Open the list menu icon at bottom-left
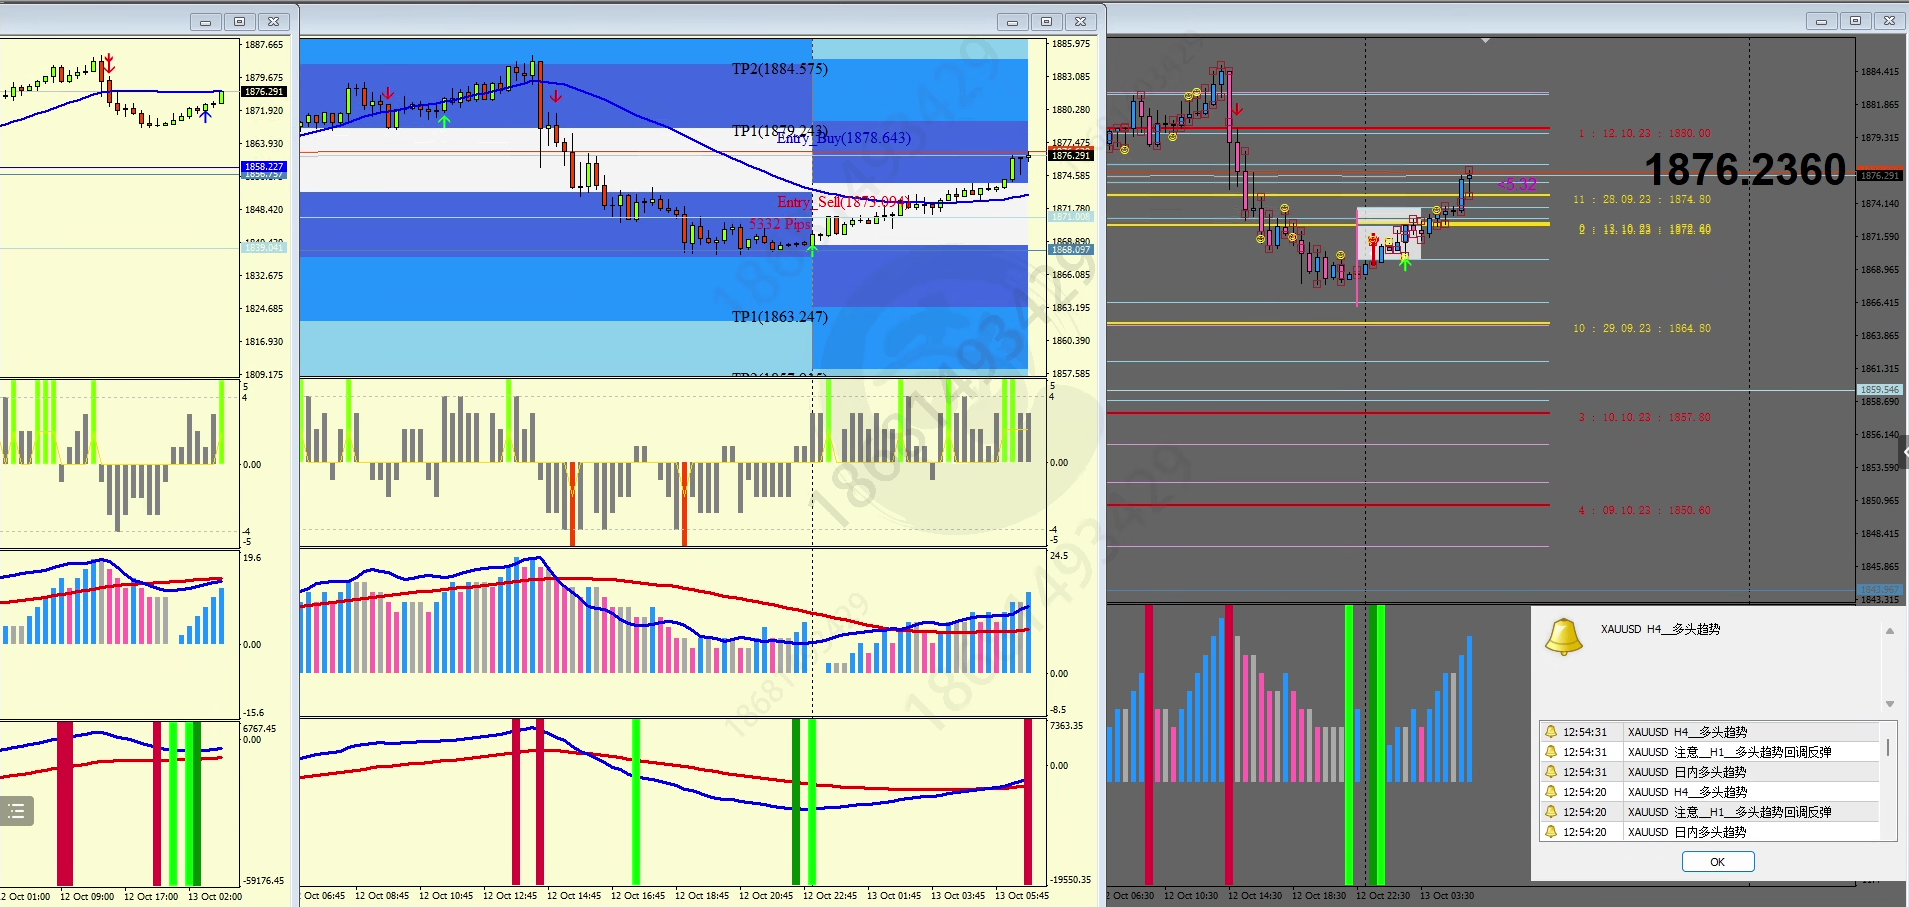 pos(17,811)
